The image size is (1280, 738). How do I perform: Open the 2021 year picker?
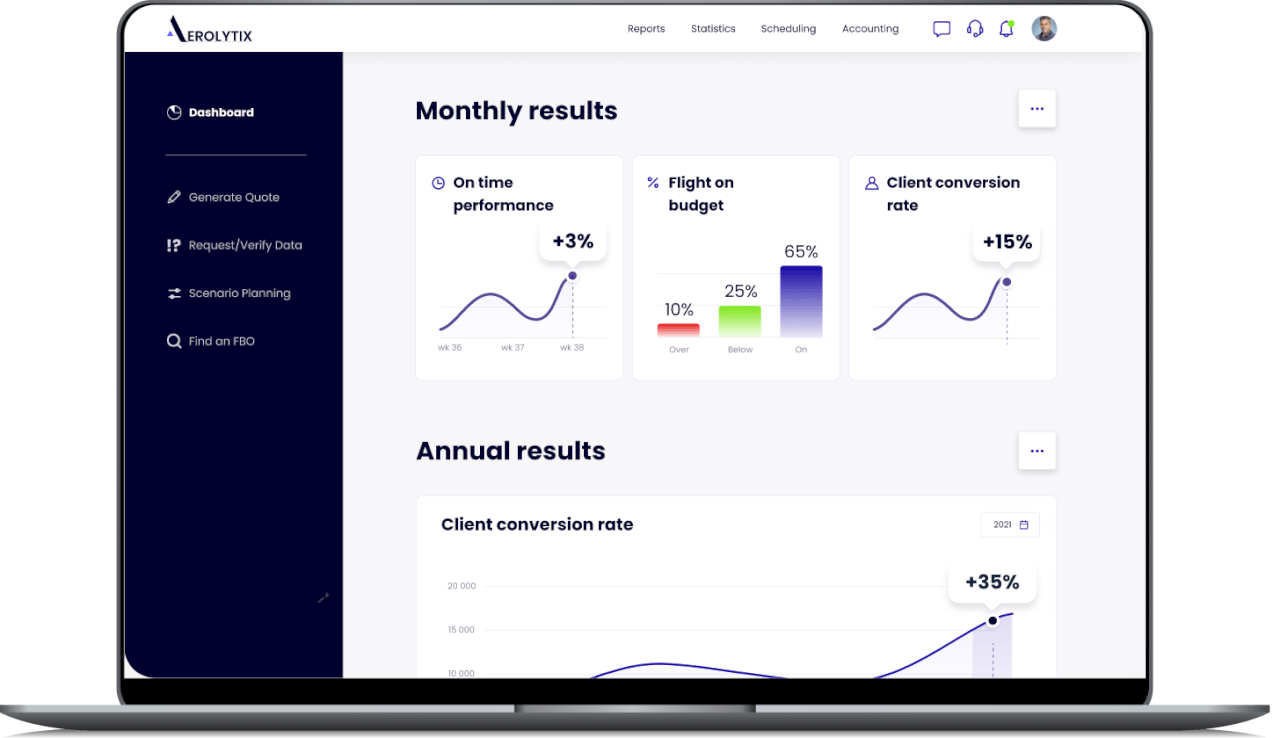[1010, 525]
